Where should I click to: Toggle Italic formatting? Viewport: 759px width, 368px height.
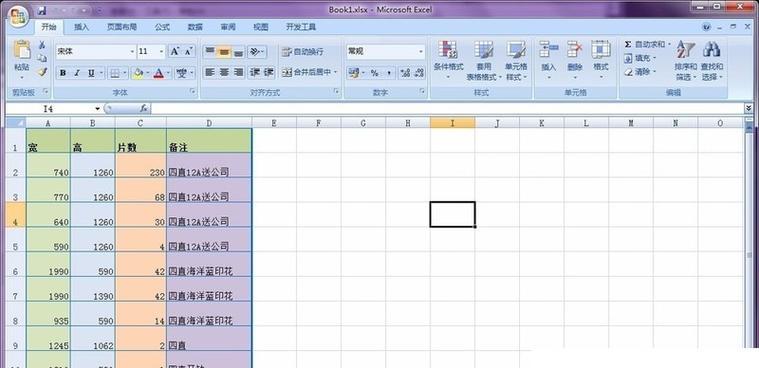click(x=76, y=73)
